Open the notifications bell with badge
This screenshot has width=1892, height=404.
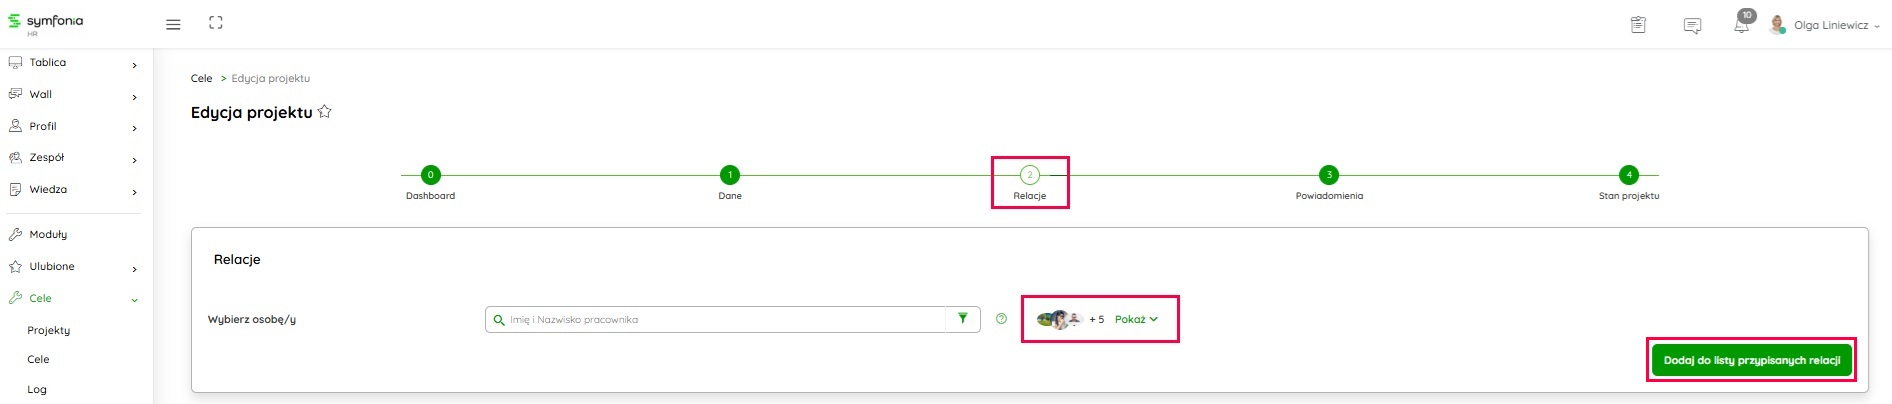pyautogui.click(x=1741, y=25)
